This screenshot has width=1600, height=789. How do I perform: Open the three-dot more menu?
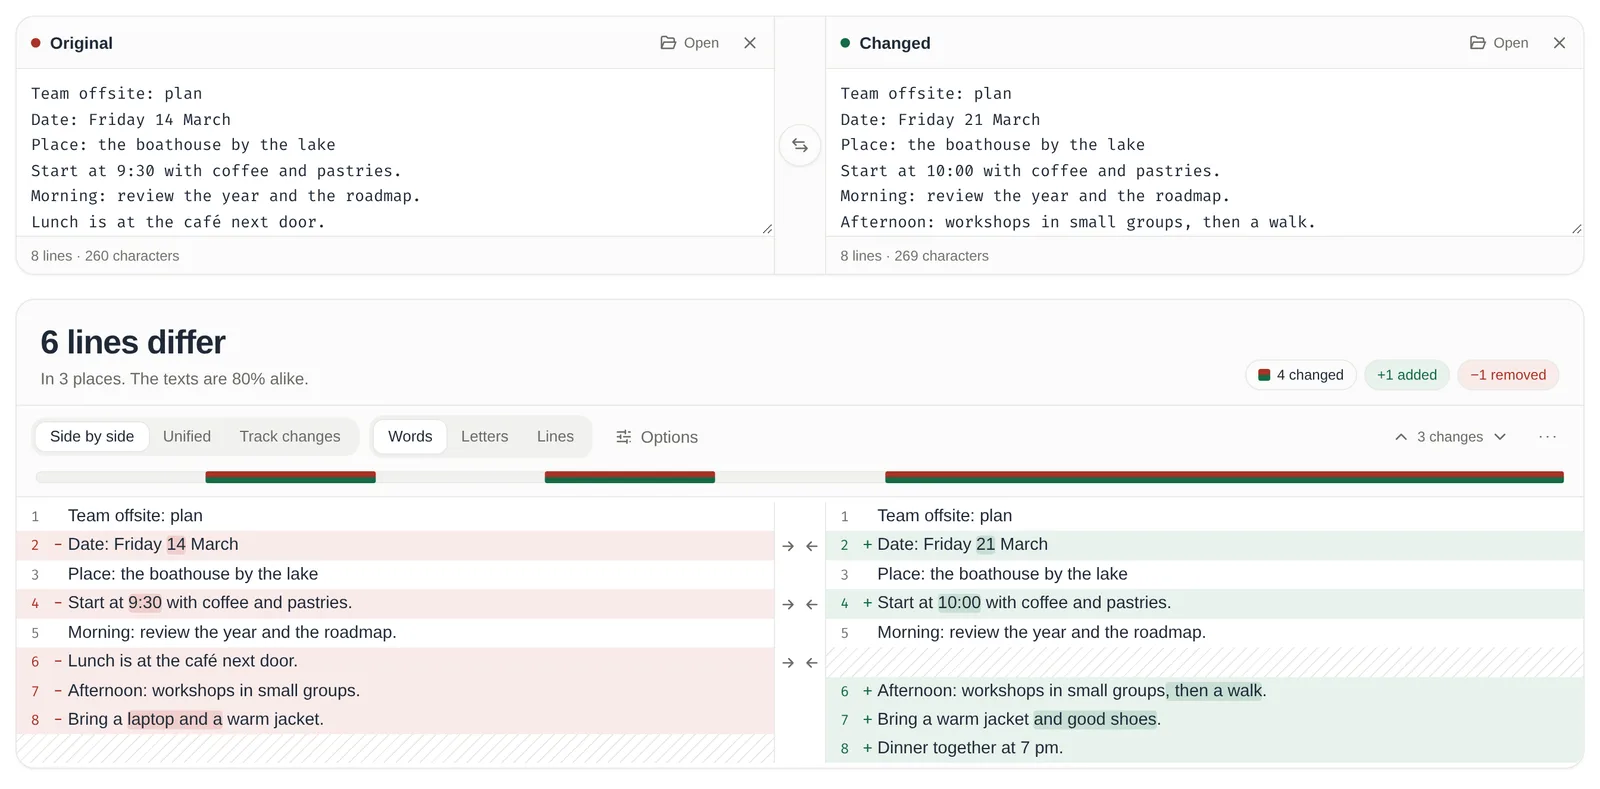click(x=1548, y=437)
